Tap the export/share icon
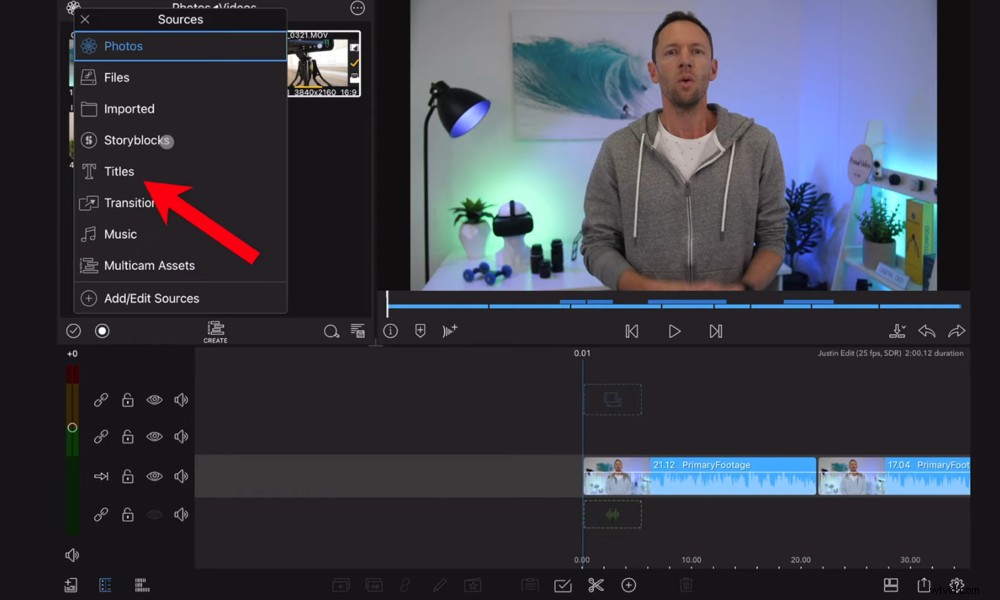 point(921,585)
